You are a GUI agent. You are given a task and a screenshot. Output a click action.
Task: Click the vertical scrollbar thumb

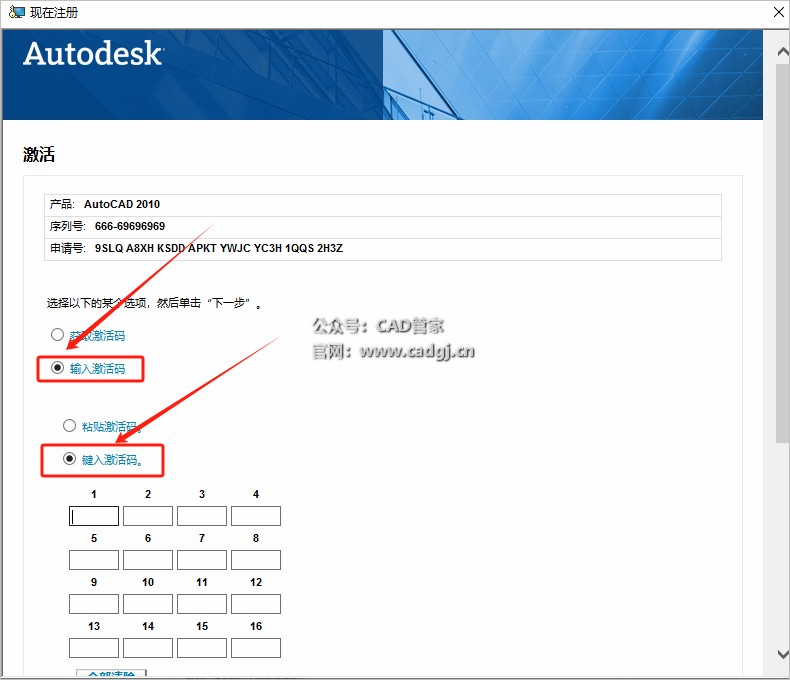pyautogui.click(x=782, y=253)
